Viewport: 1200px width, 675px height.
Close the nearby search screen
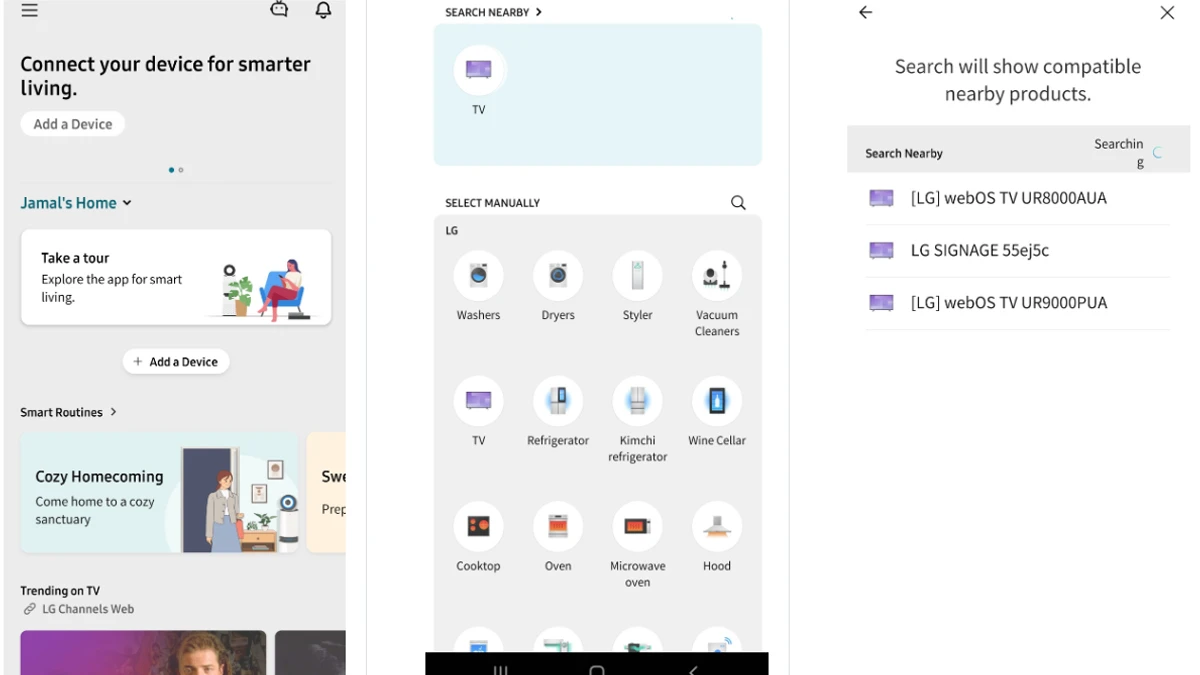tap(1167, 12)
